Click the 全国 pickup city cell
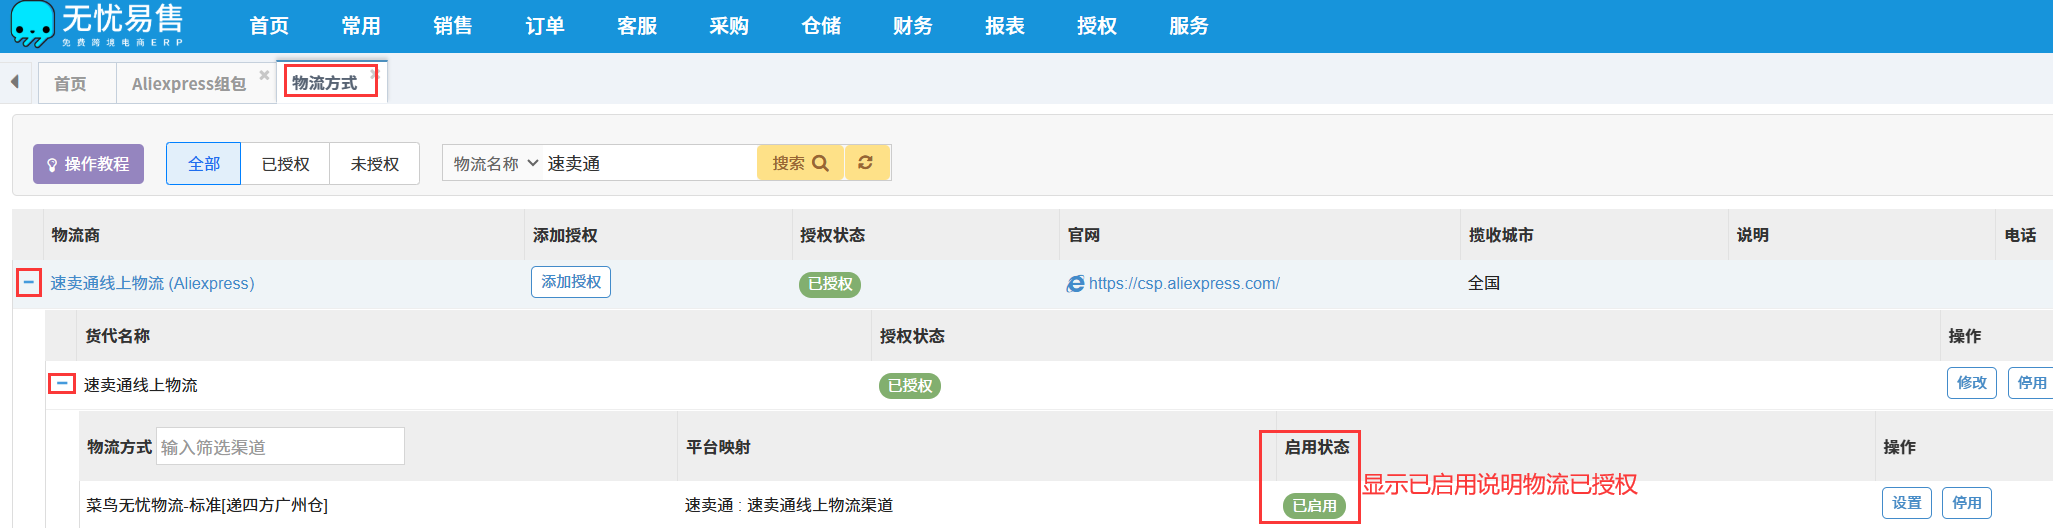Image resolution: width=2053 pixels, height=528 pixels. click(x=1484, y=284)
